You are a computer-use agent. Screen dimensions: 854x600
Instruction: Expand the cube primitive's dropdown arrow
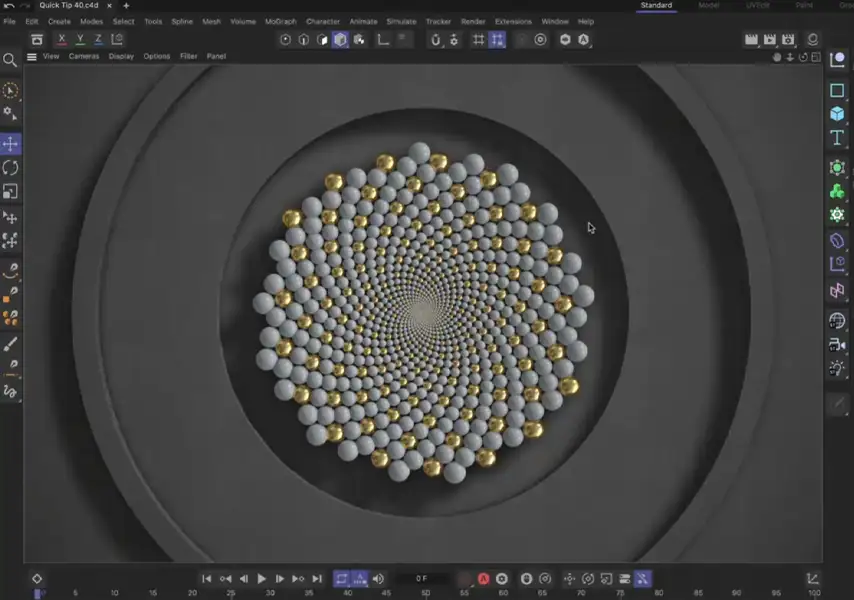point(847,121)
